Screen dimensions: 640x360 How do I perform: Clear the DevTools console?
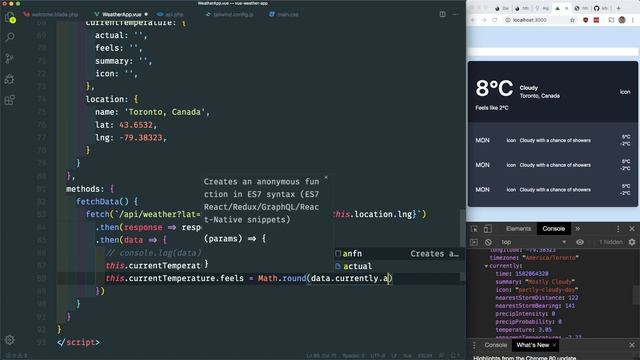click(488, 242)
